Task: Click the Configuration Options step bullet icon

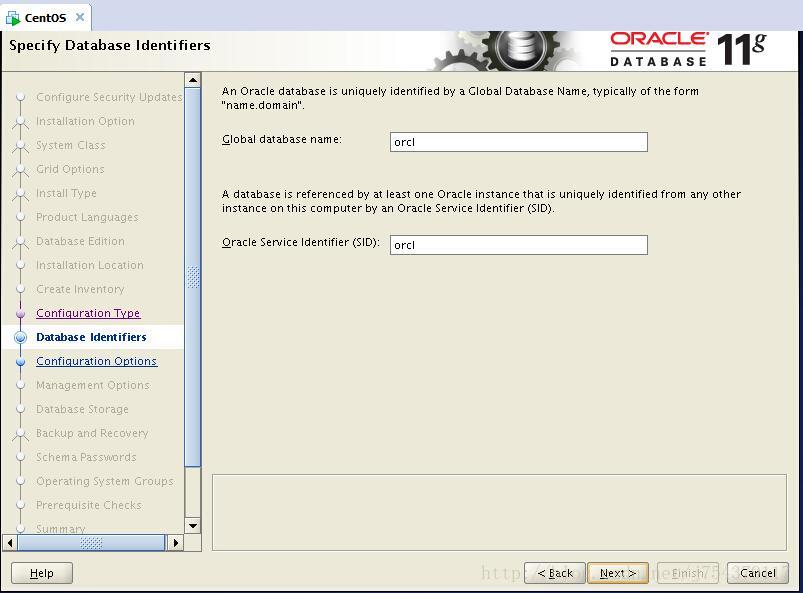Action: [20, 362]
